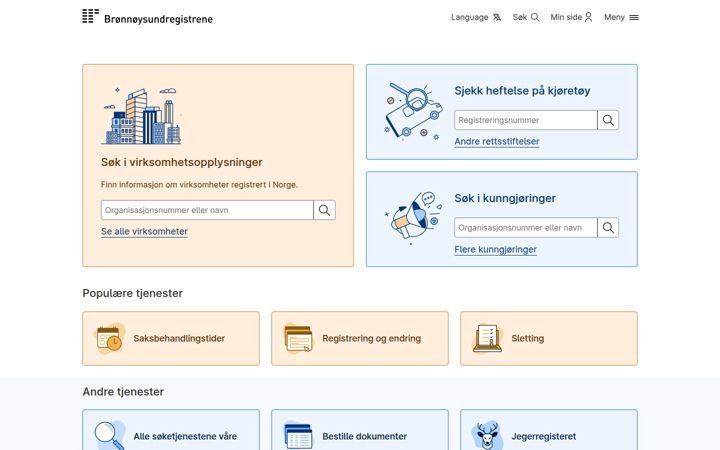Open the Meny hamburger menu
This screenshot has width=720, height=450.
(621, 17)
